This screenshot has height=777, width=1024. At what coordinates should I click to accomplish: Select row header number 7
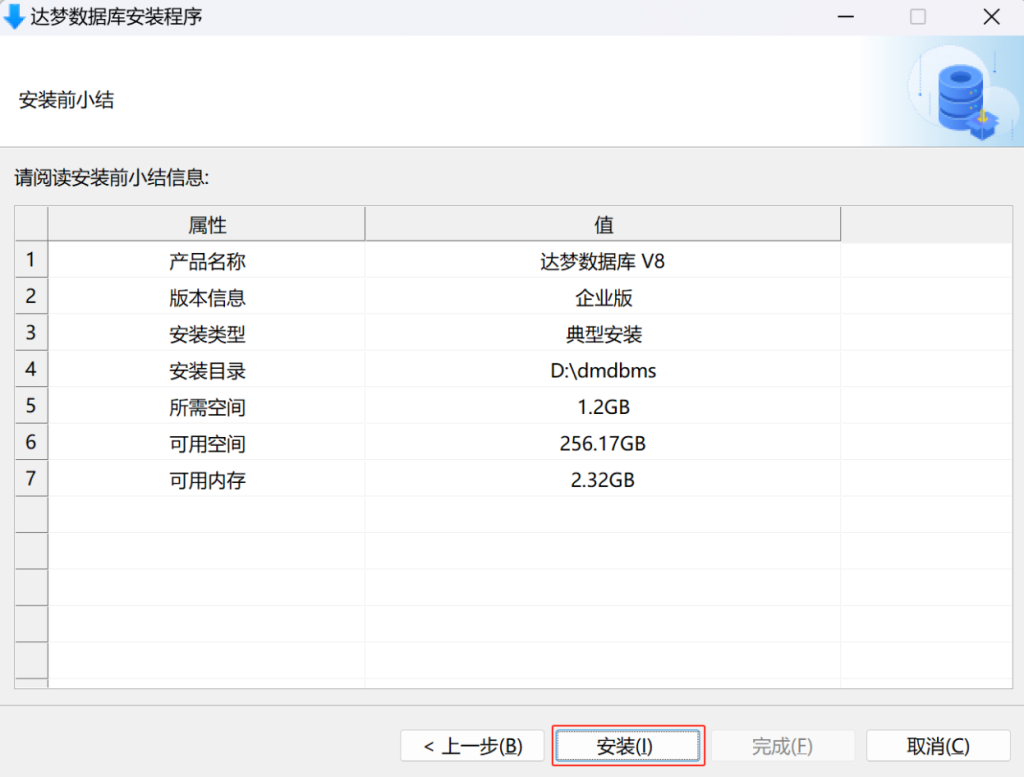31,479
